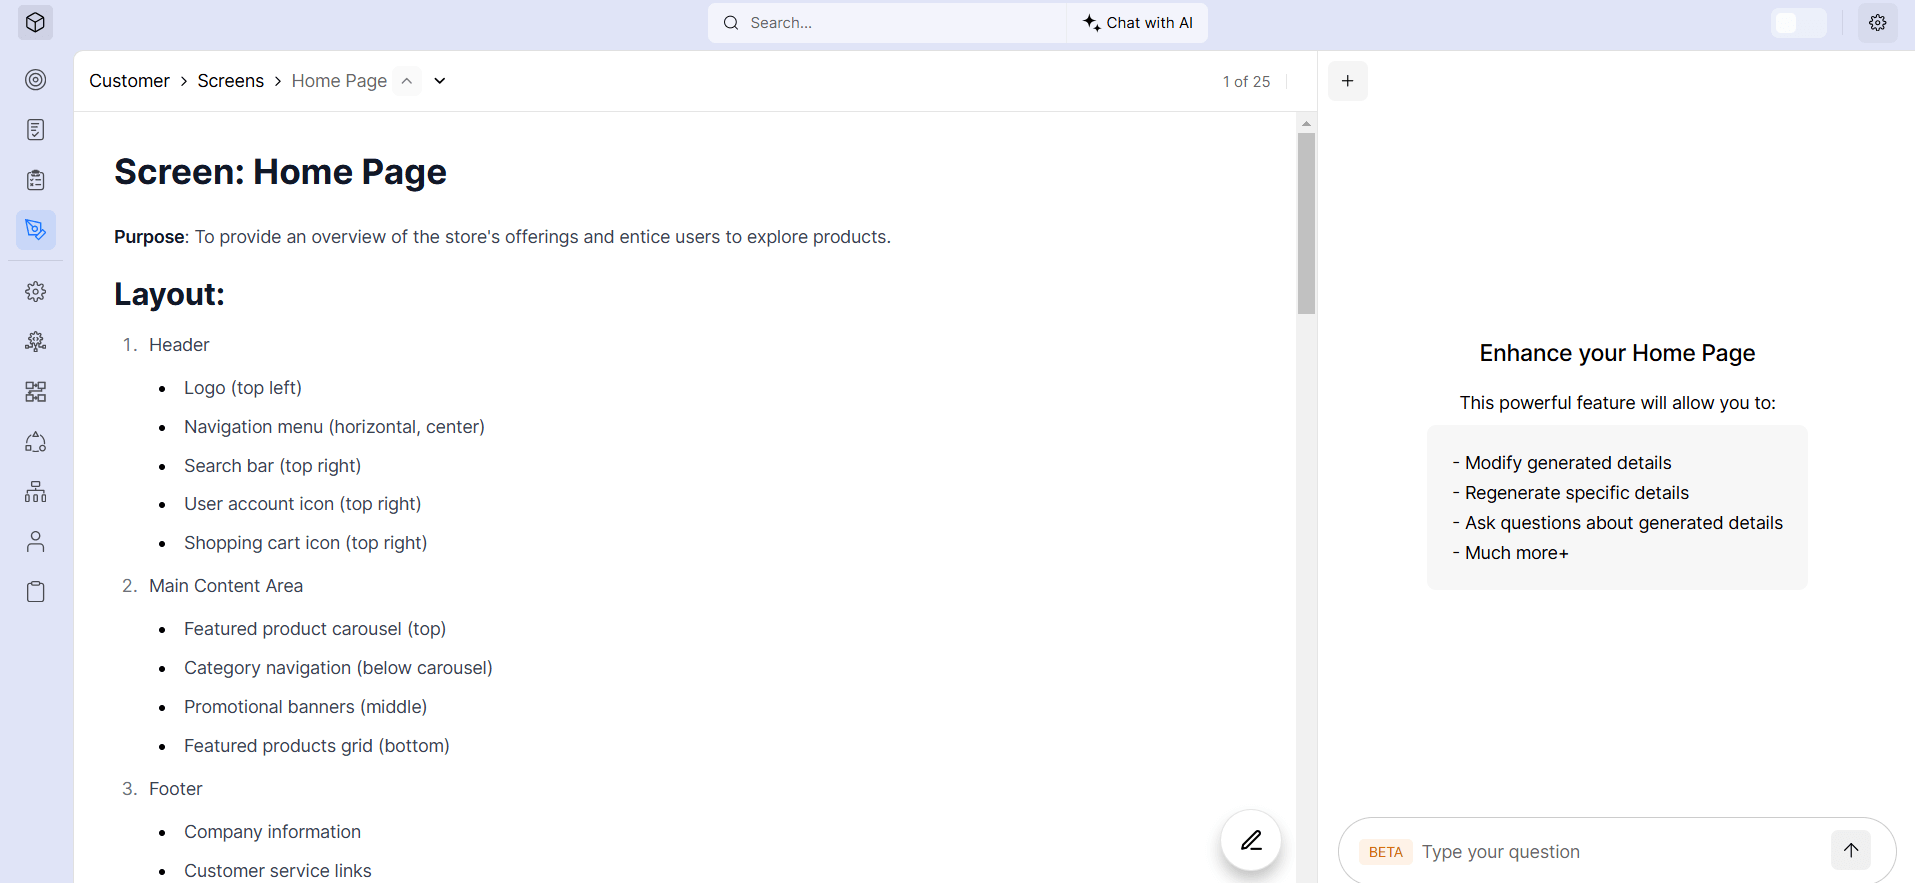Open the hierarchy sitemap sidebar icon
This screenshot has height=883, width=1915.
[x=36, y=492]
